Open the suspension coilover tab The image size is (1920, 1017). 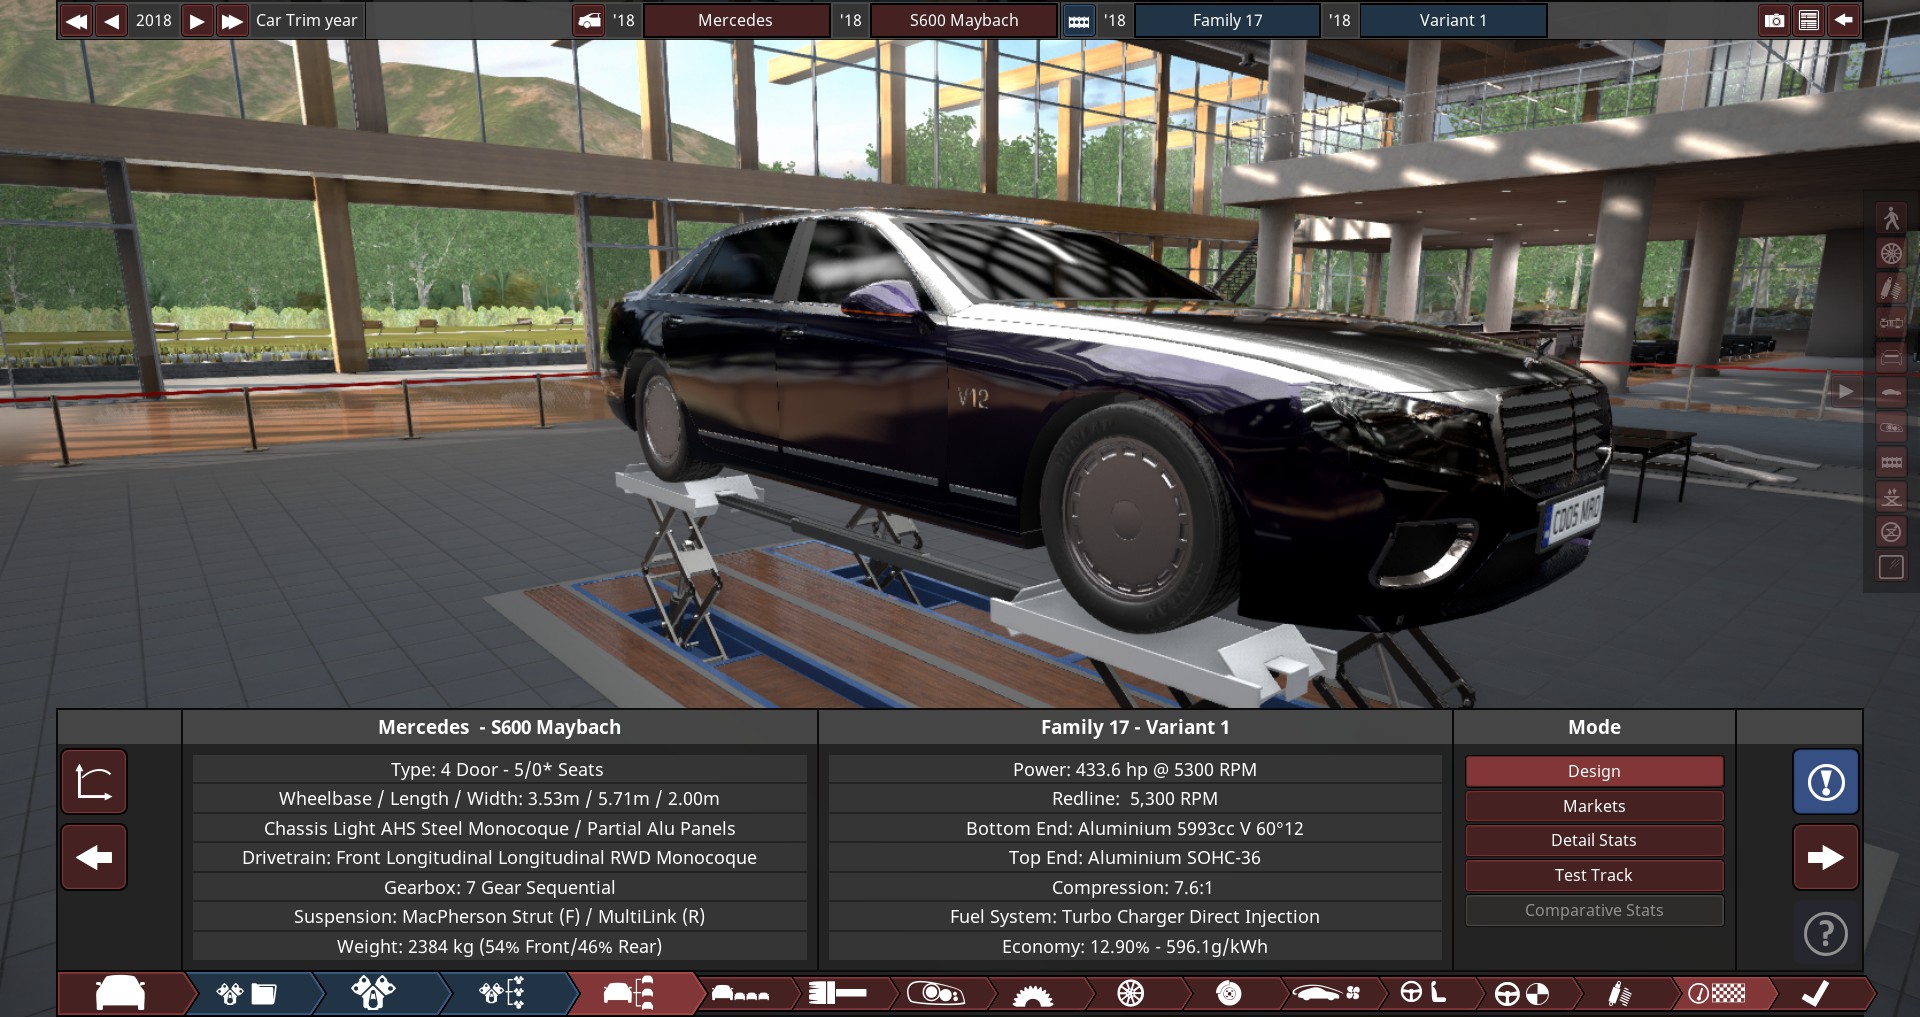[x=1619, y=993]
